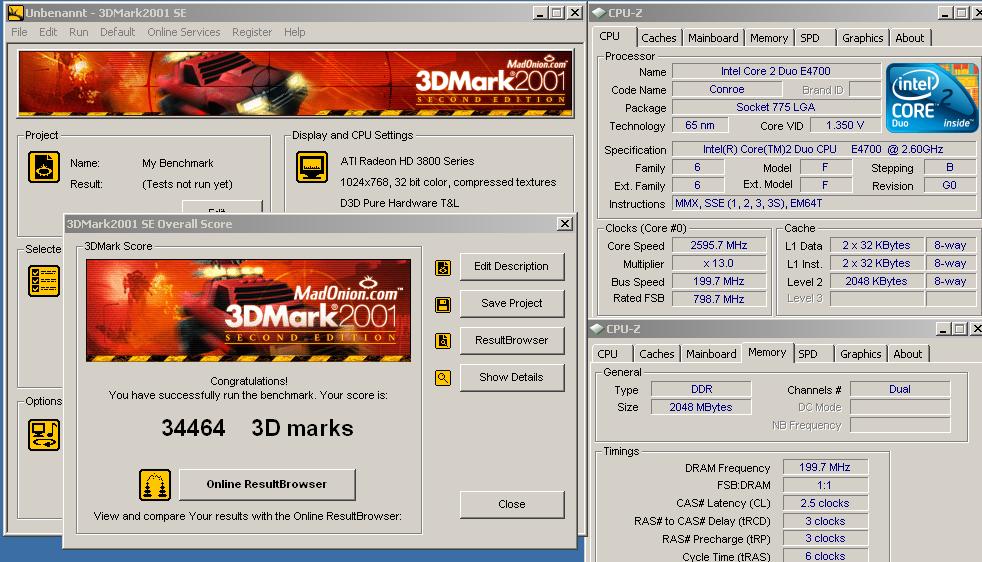Switch to Mainboard tab in upper CPU-Z

713,38
